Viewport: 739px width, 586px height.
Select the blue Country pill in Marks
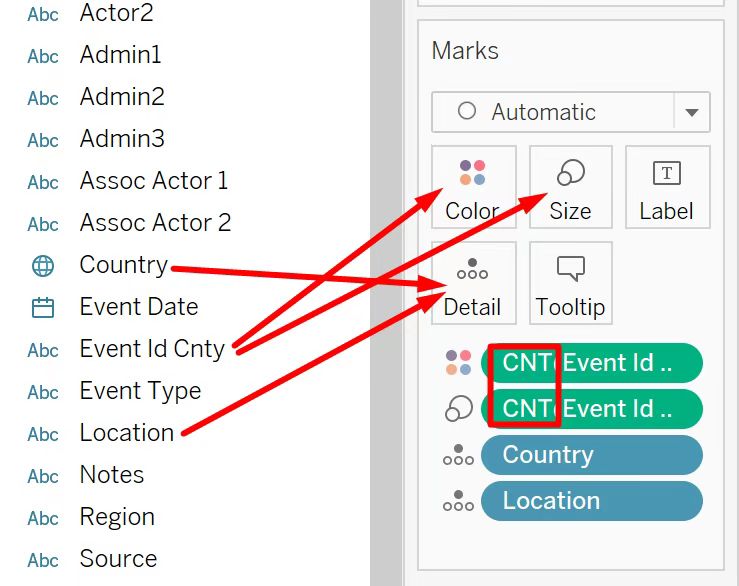pyautogui.click(x=591, y=455)
